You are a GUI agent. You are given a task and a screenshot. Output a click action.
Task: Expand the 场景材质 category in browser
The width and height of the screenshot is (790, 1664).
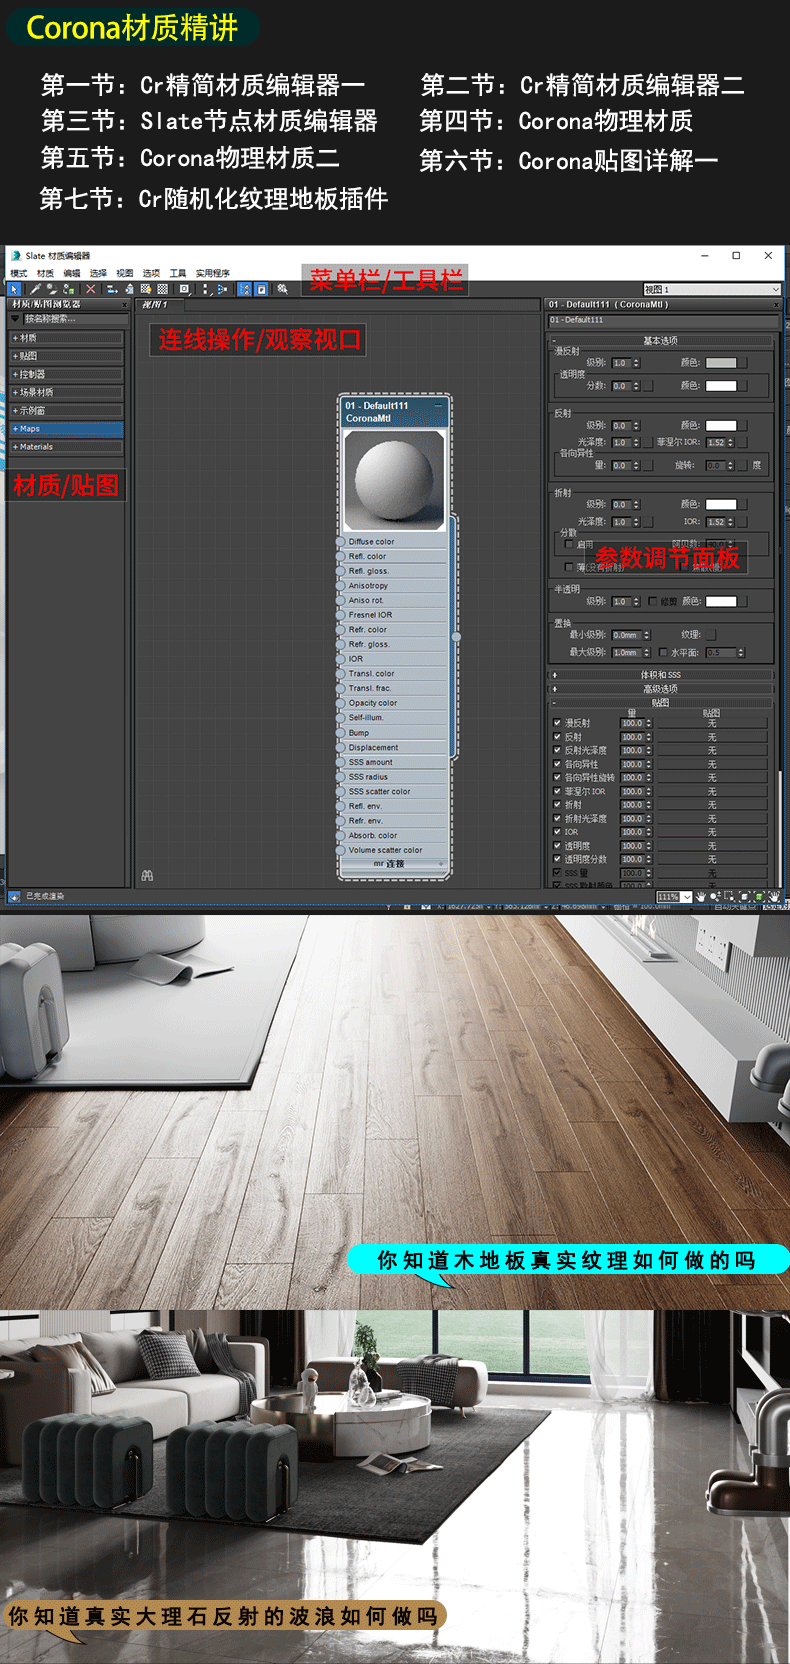coord(66,392)
